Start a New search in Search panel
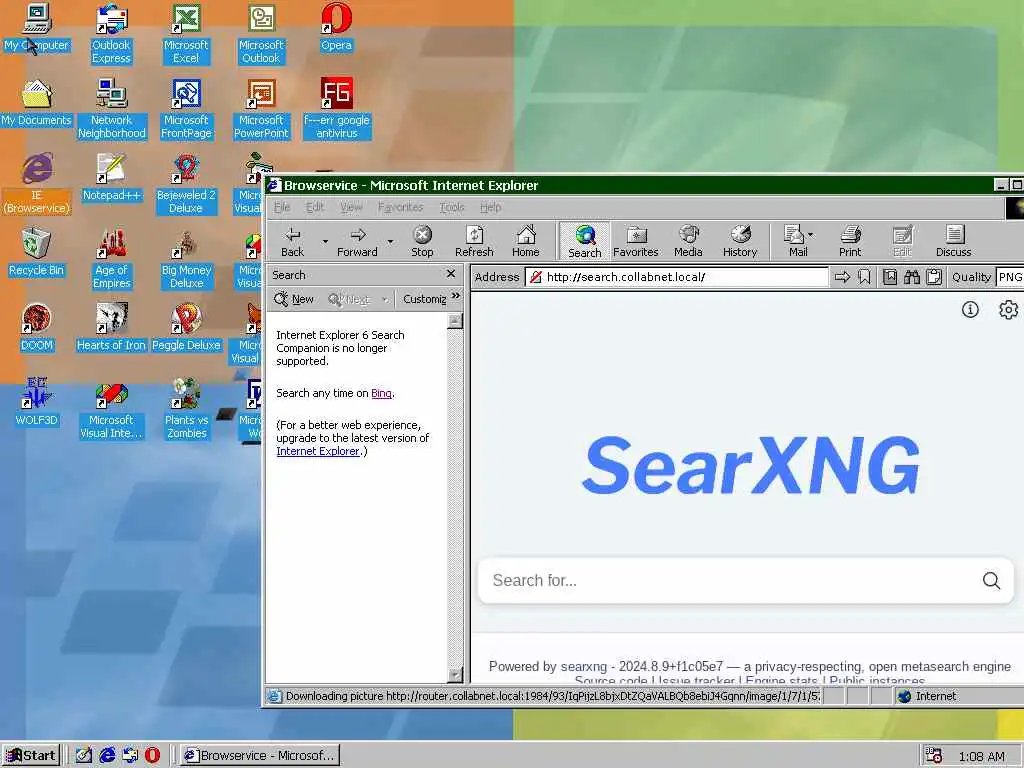Image resolution: width=1024 pixels, height=768 pixels. pos(294,299)
